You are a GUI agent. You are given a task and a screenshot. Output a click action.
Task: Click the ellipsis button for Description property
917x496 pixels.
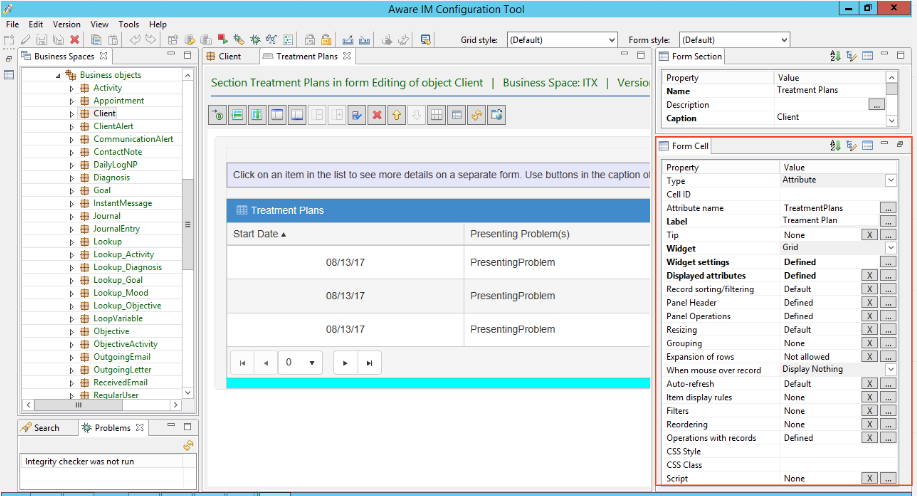pos(876,105)
